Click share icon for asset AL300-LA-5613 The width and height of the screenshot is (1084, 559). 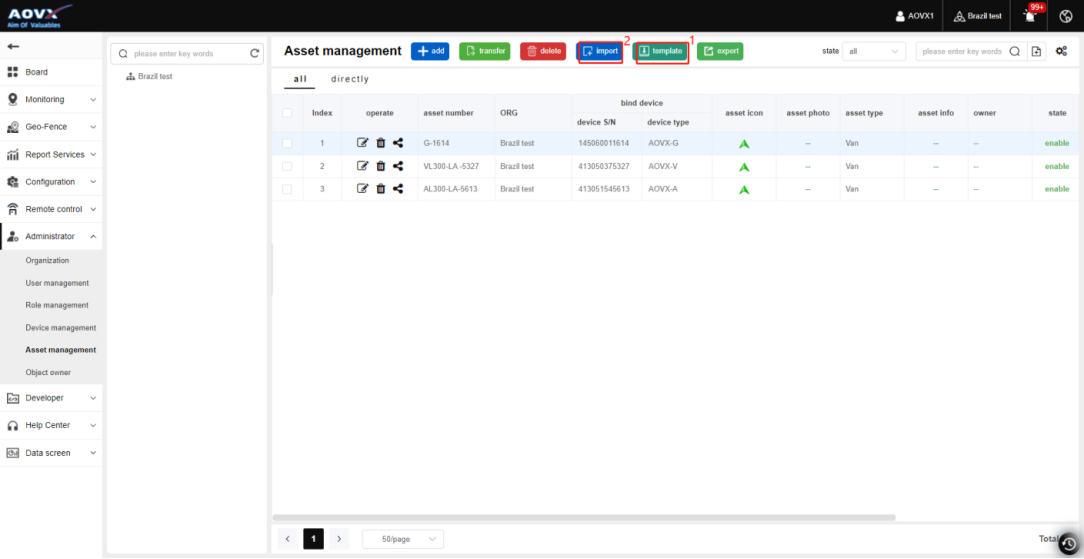coord(398,189)
